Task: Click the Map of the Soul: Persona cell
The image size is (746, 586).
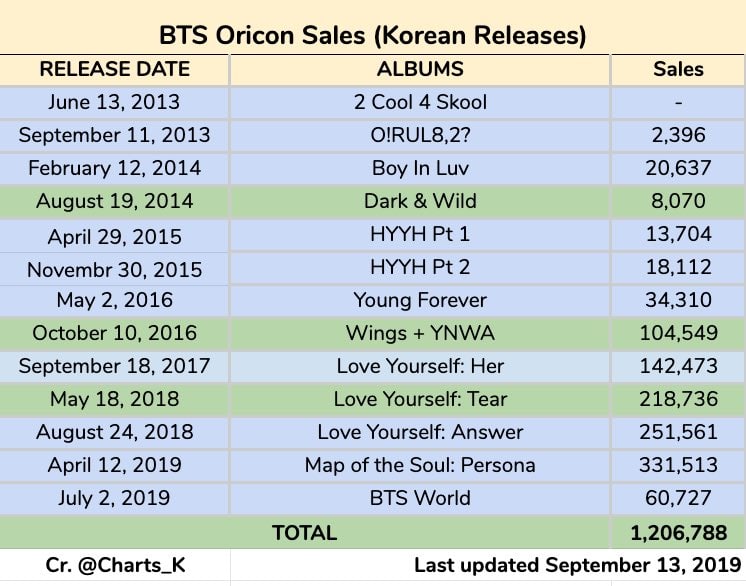Action: [420, 465]
